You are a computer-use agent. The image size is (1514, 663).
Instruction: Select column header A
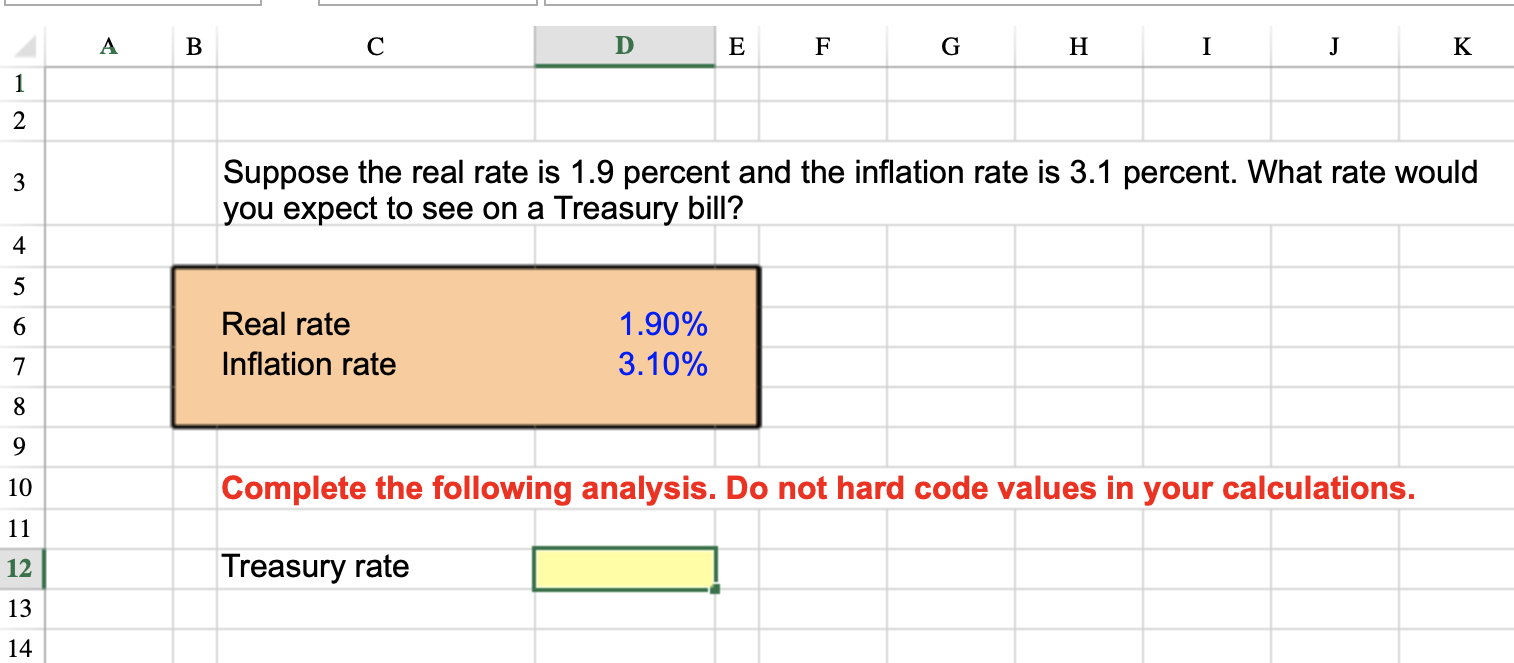click(108, 46)
